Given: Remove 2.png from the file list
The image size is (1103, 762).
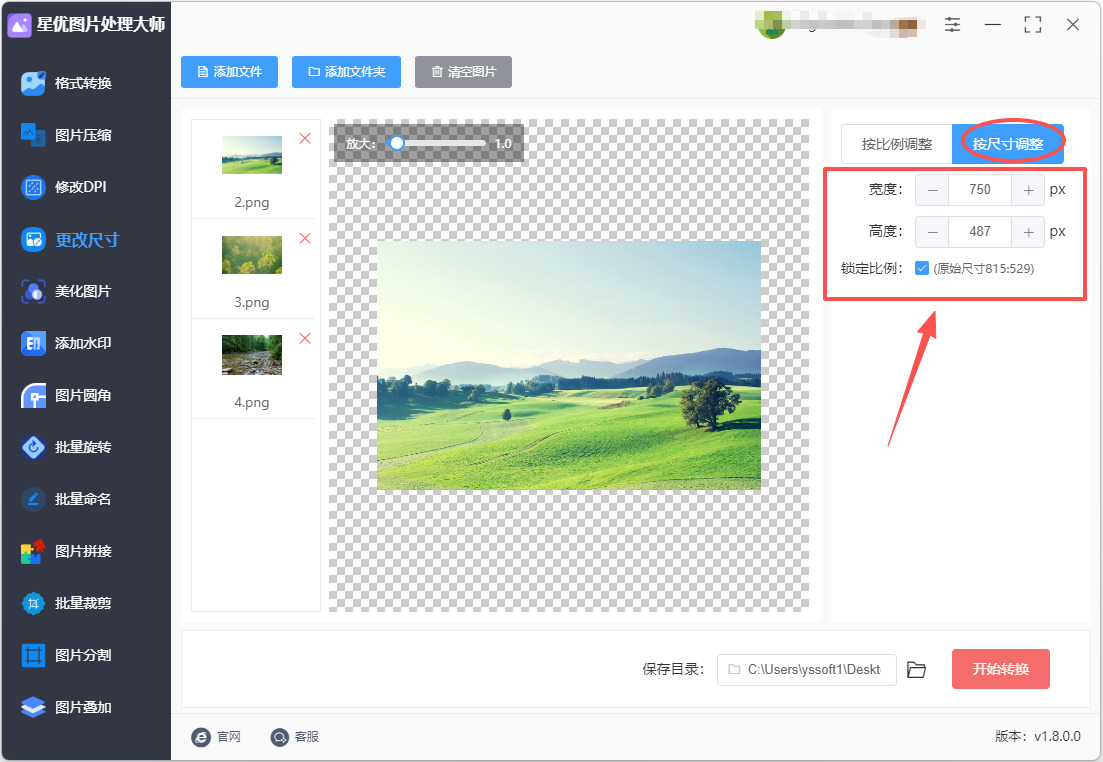Looking at the screenshot, I should point(305,138).
